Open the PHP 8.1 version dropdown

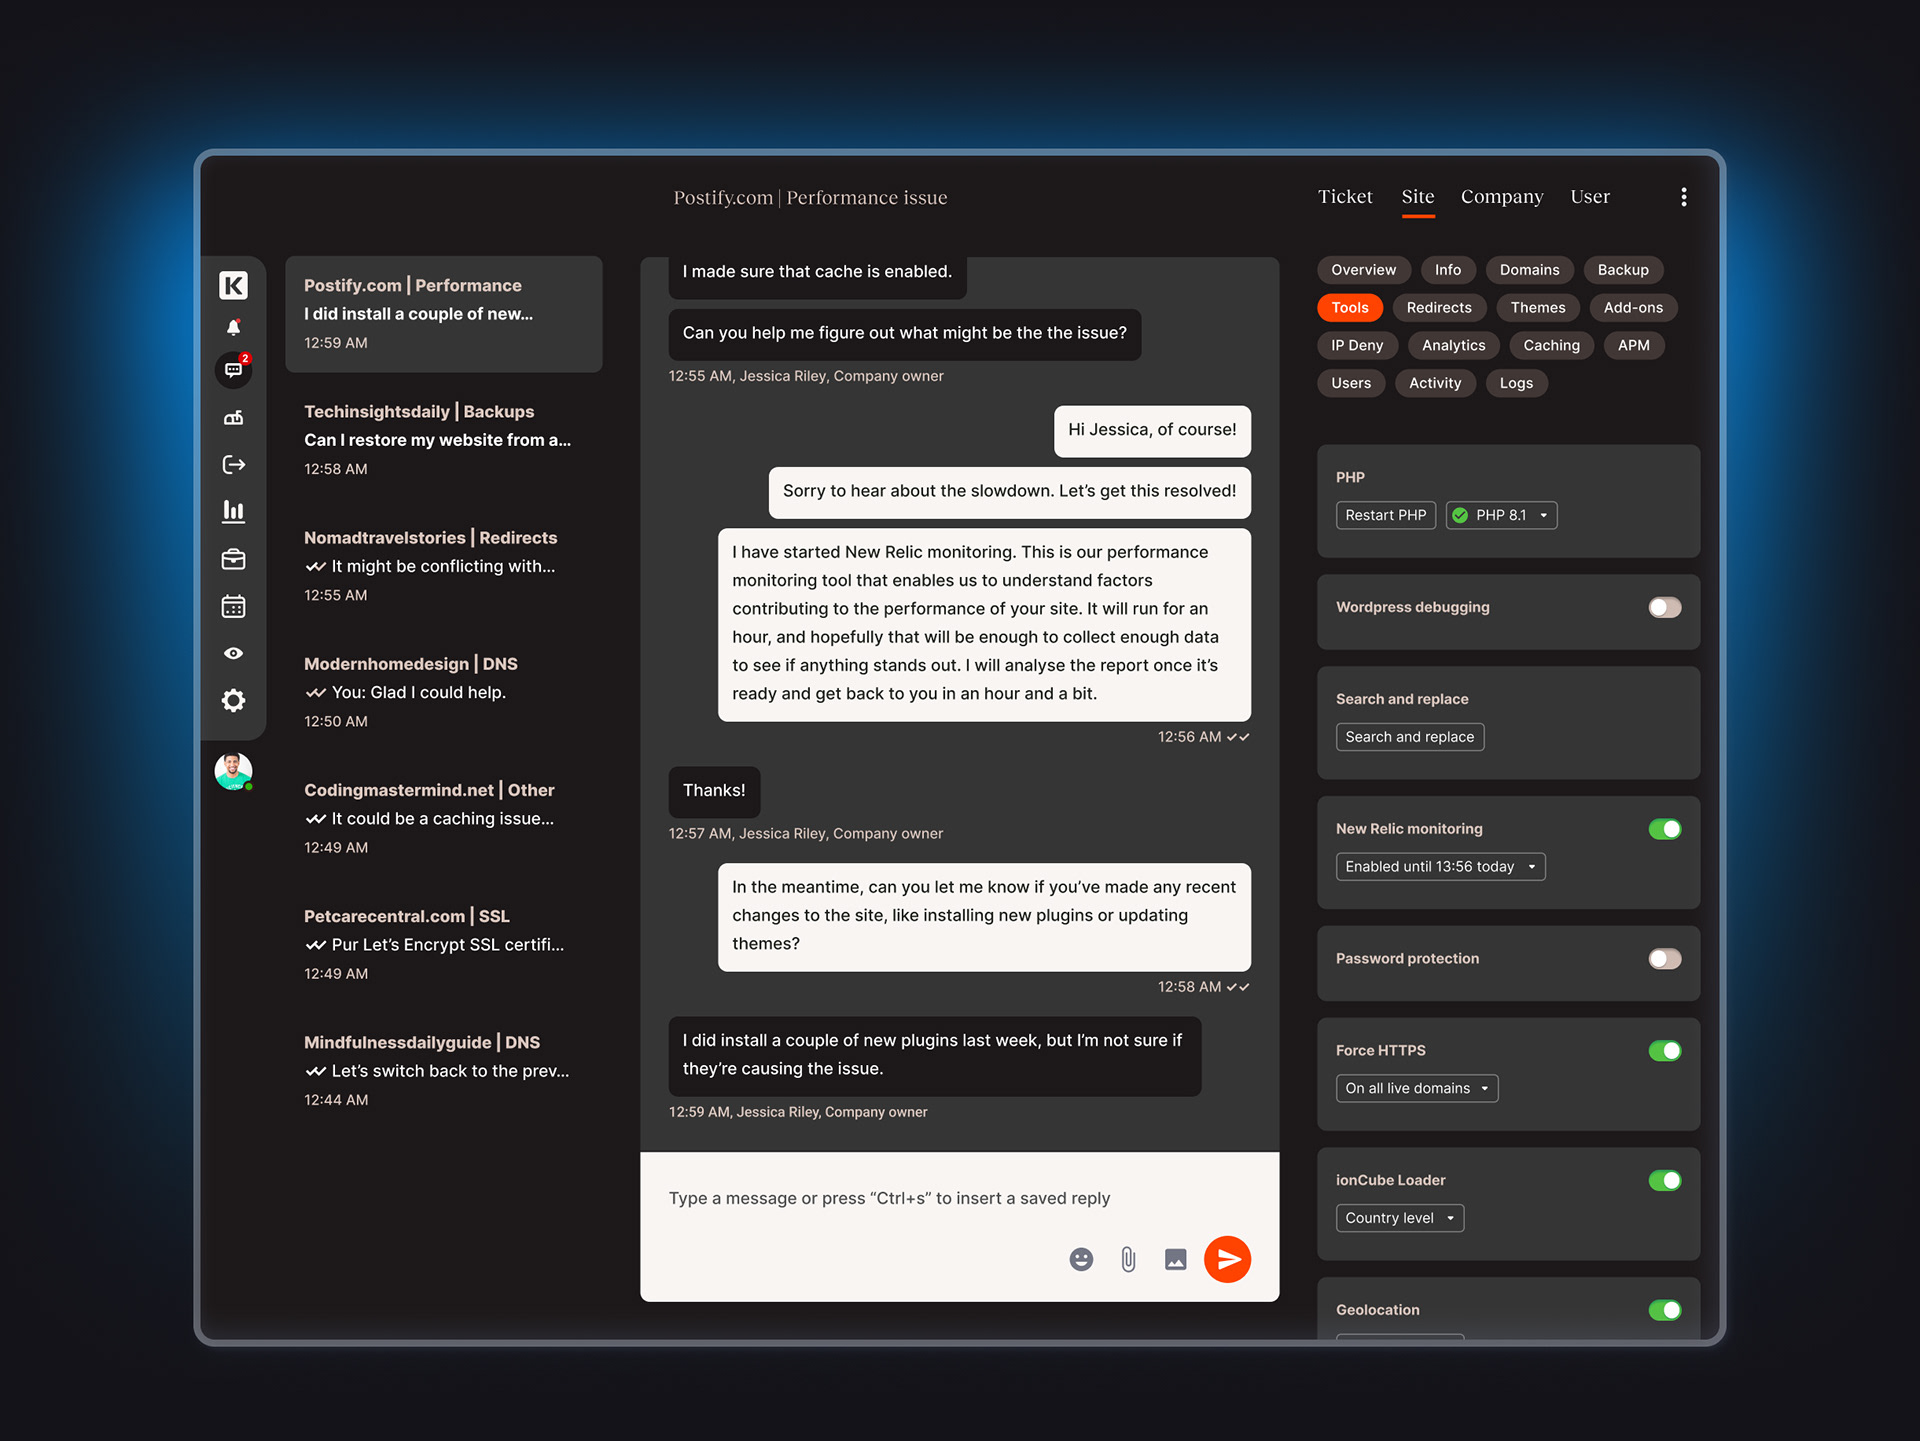[1501, 515]
